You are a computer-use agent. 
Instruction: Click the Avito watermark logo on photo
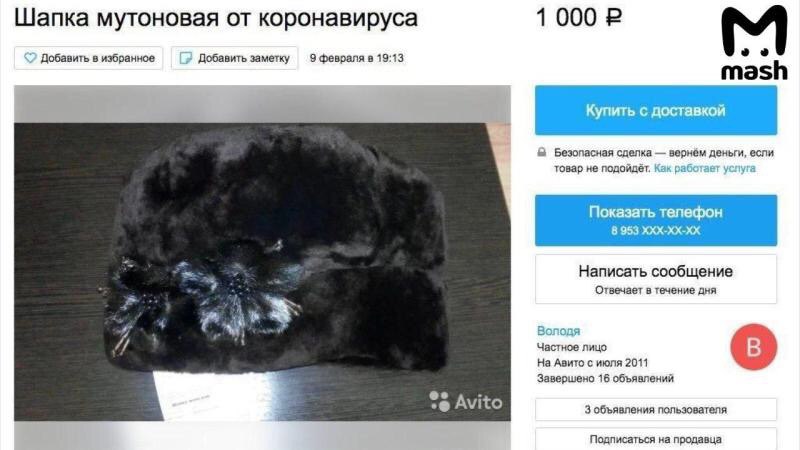pyautogui.click(x=465, y=402)
